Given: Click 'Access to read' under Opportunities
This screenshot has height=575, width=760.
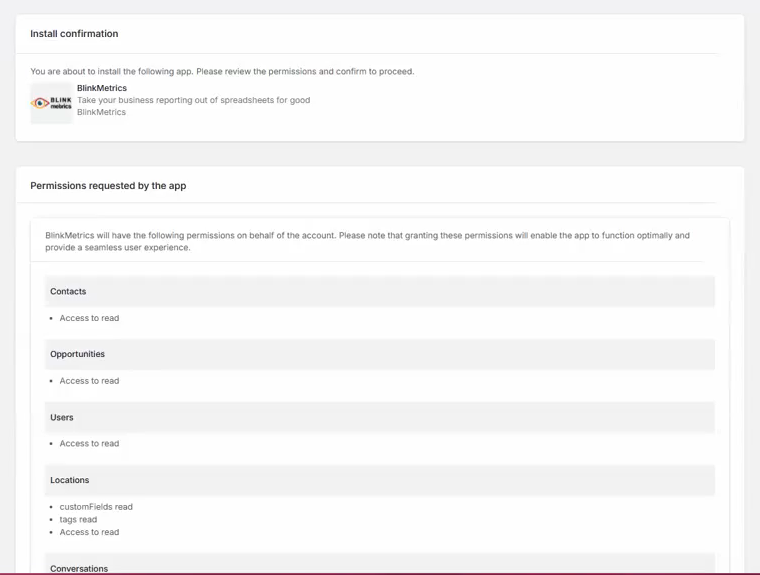Looking at the screenshot, I should click(89, 381).
